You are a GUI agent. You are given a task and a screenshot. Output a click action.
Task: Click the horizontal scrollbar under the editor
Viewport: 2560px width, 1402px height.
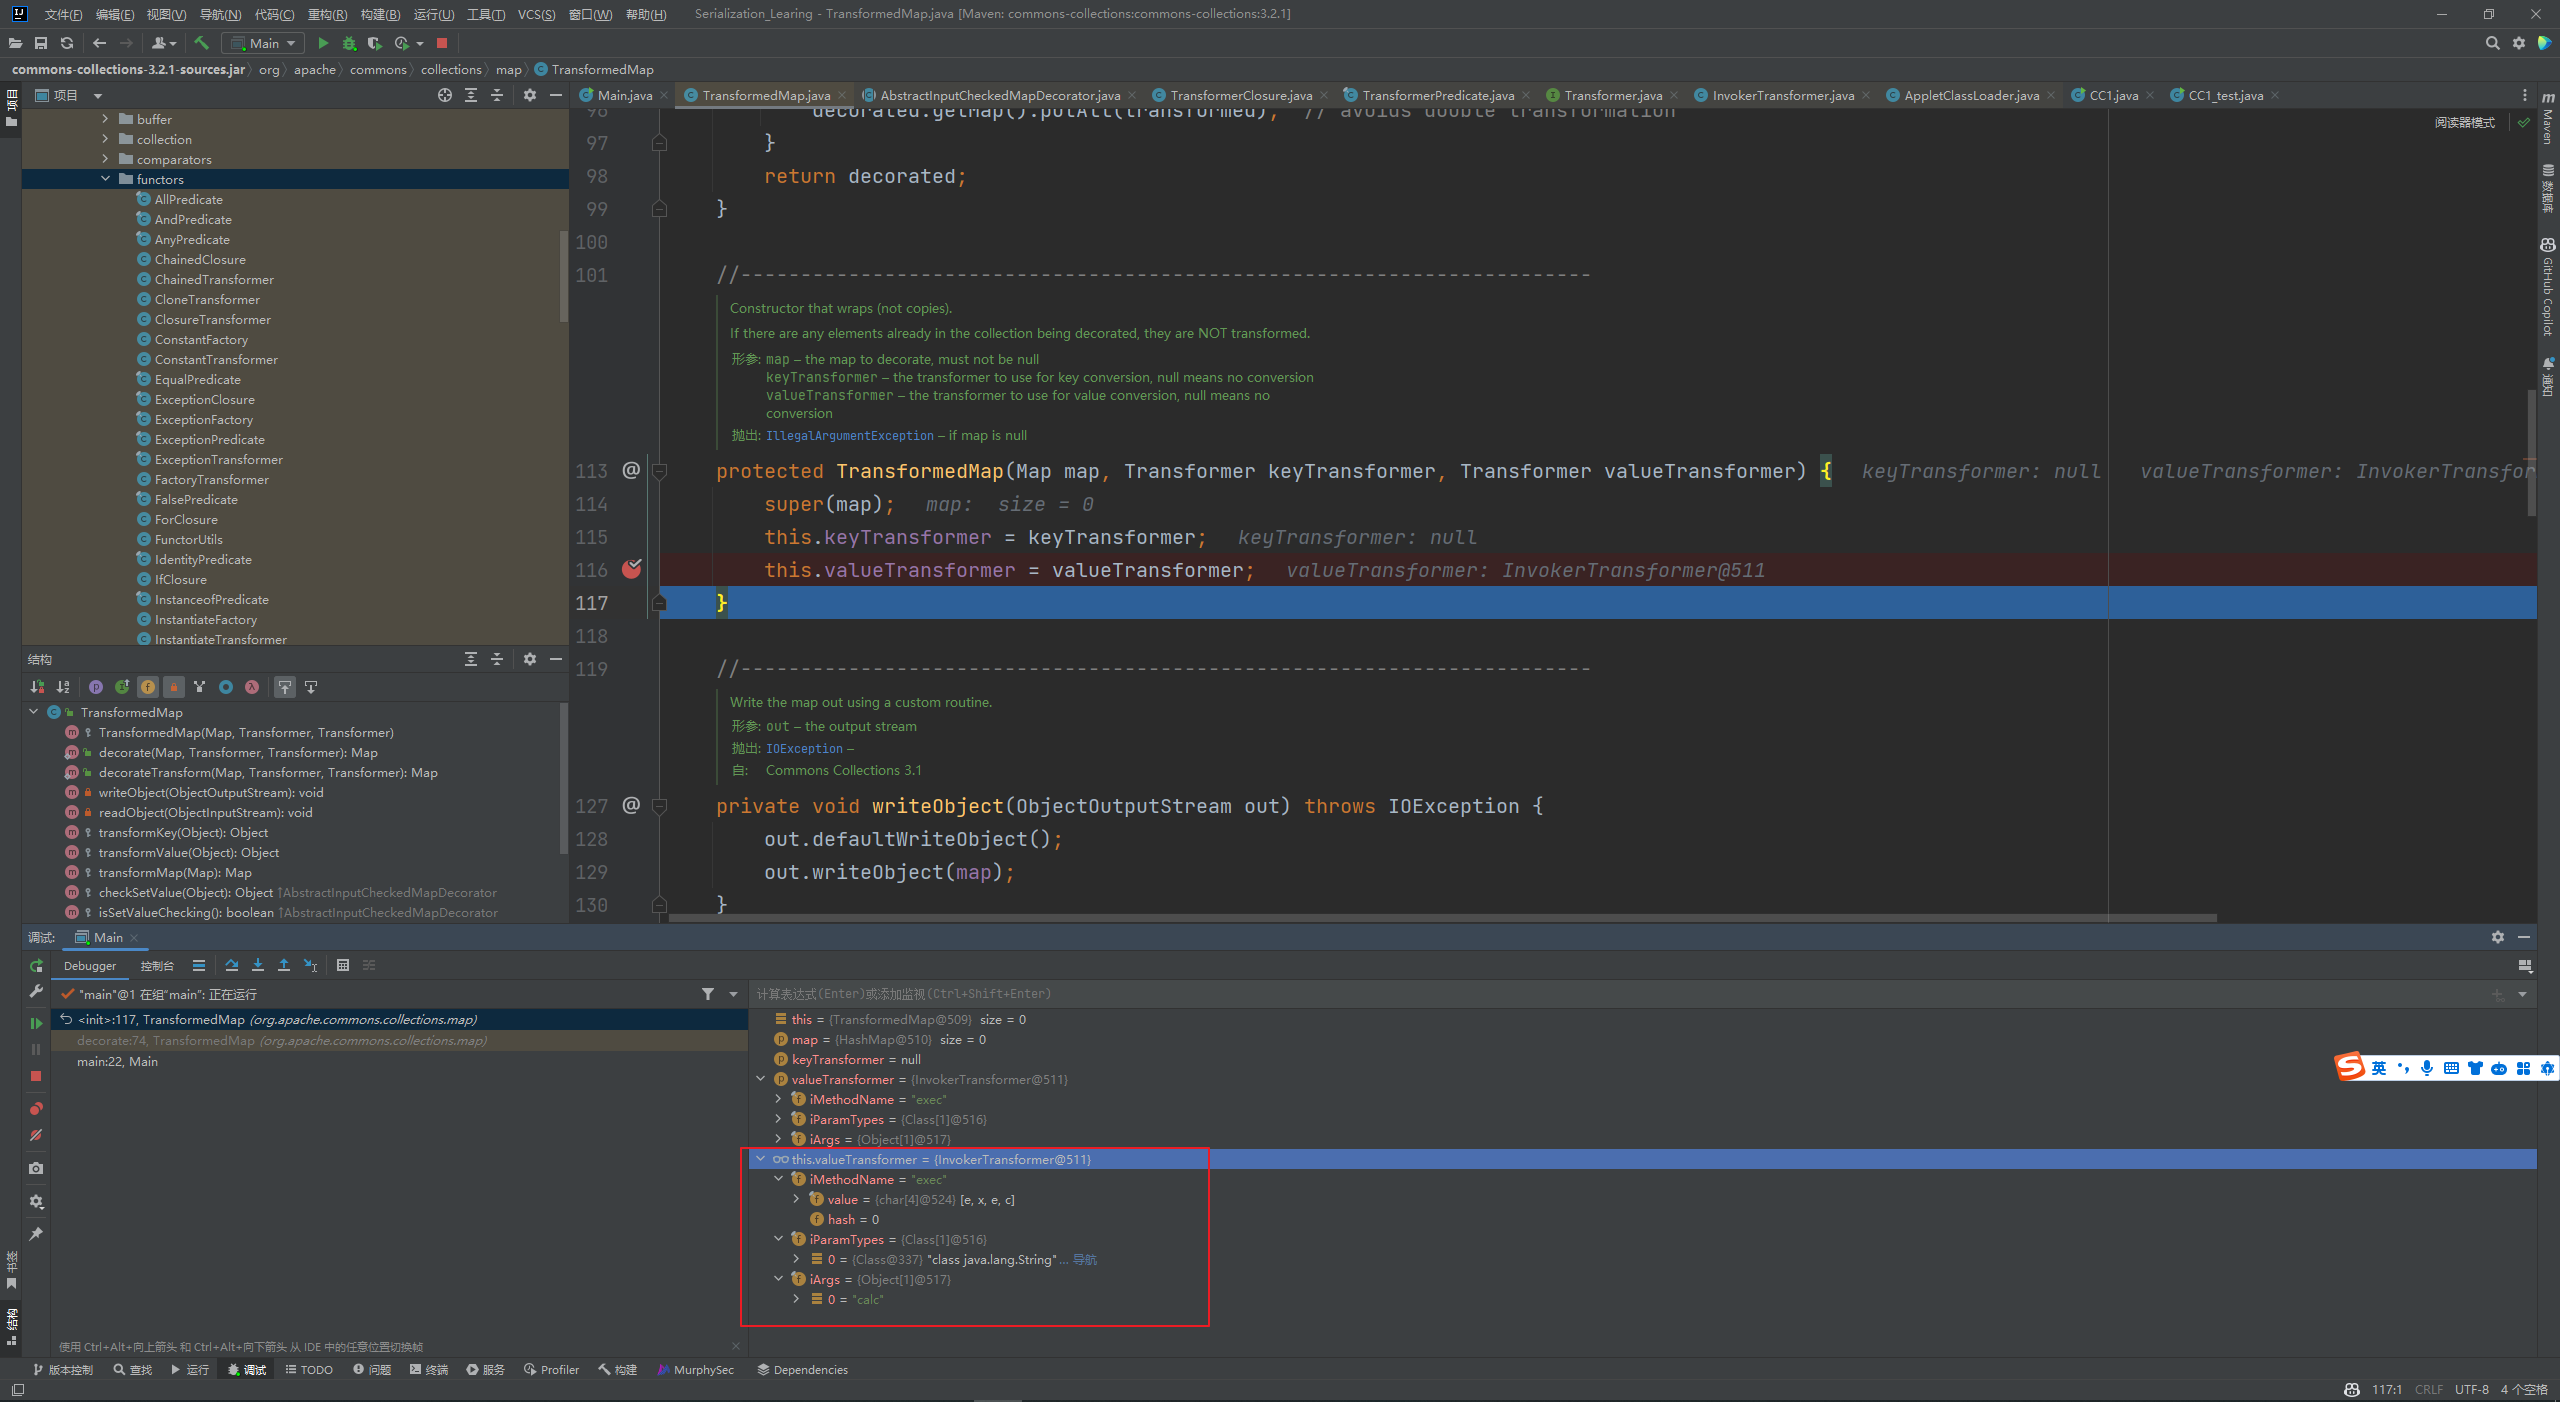[x=1440, y=917]
